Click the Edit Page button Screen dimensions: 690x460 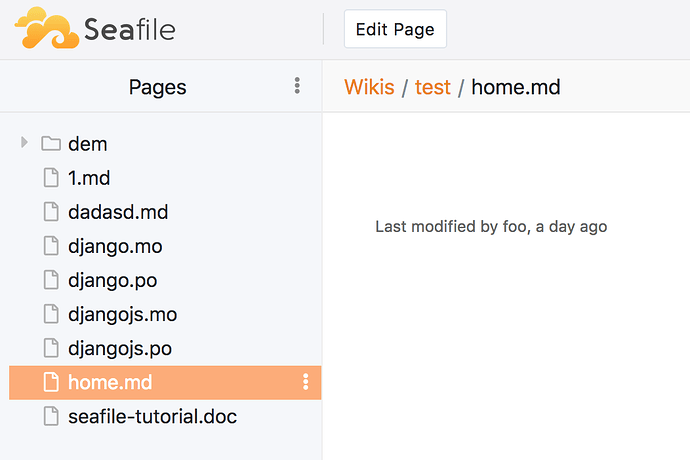(395, 29)
